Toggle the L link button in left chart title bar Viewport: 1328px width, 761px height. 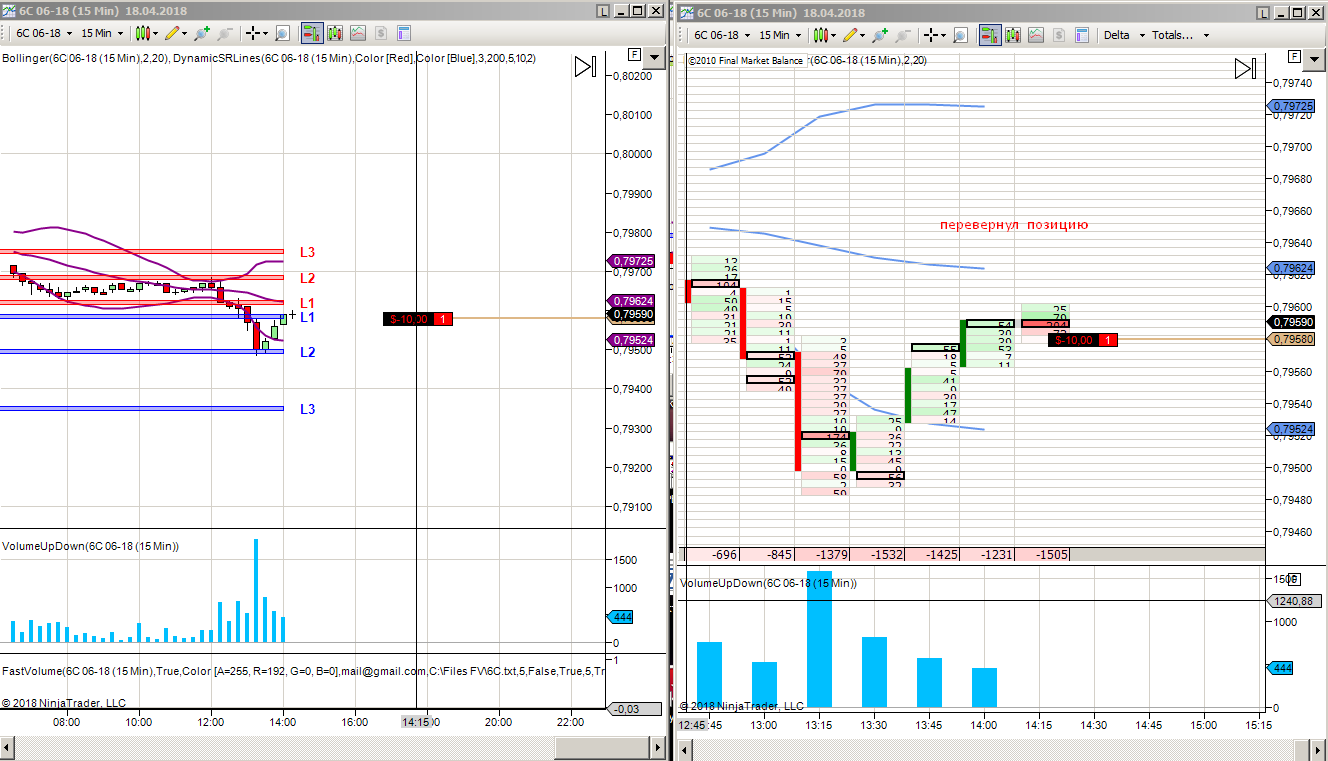(x=602, y=11)
